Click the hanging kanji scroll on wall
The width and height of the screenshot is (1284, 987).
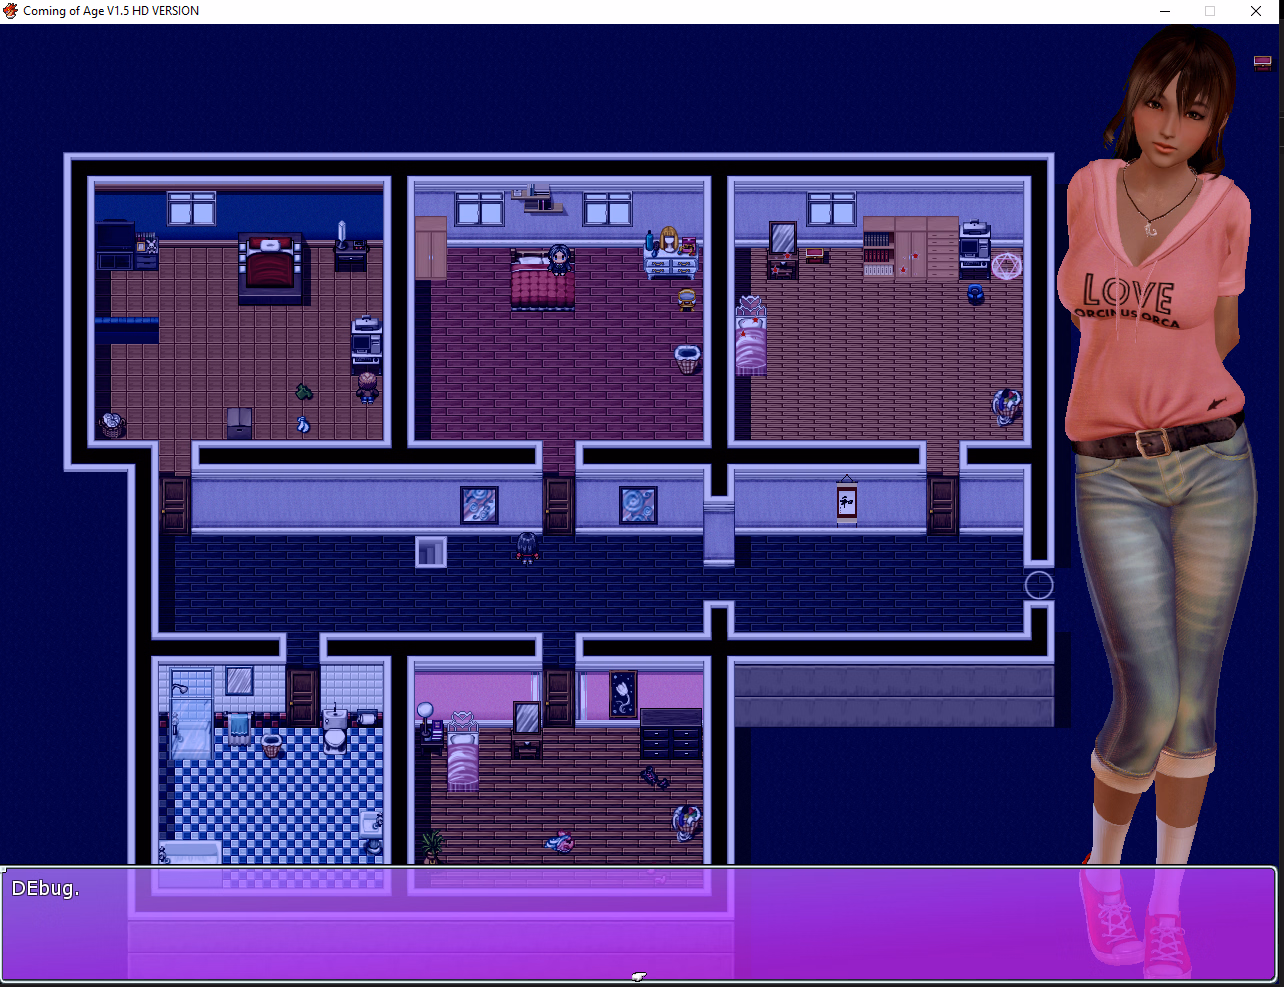point(847,502)
